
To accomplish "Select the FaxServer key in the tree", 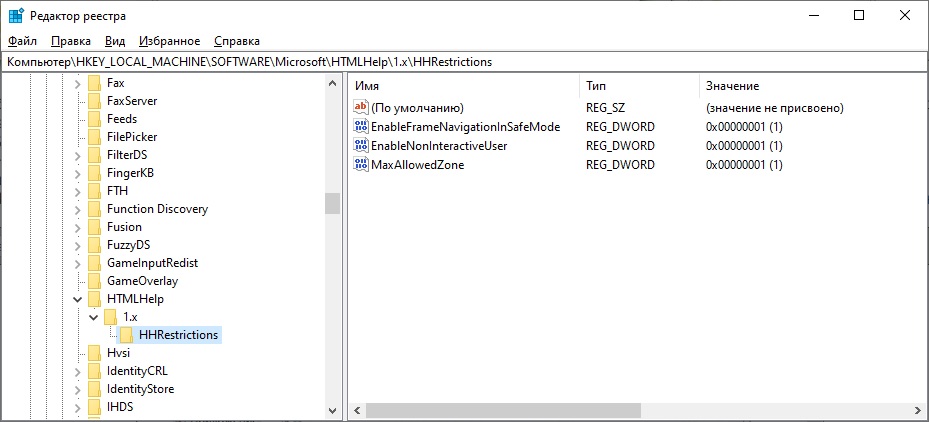I will pos(131,101).
